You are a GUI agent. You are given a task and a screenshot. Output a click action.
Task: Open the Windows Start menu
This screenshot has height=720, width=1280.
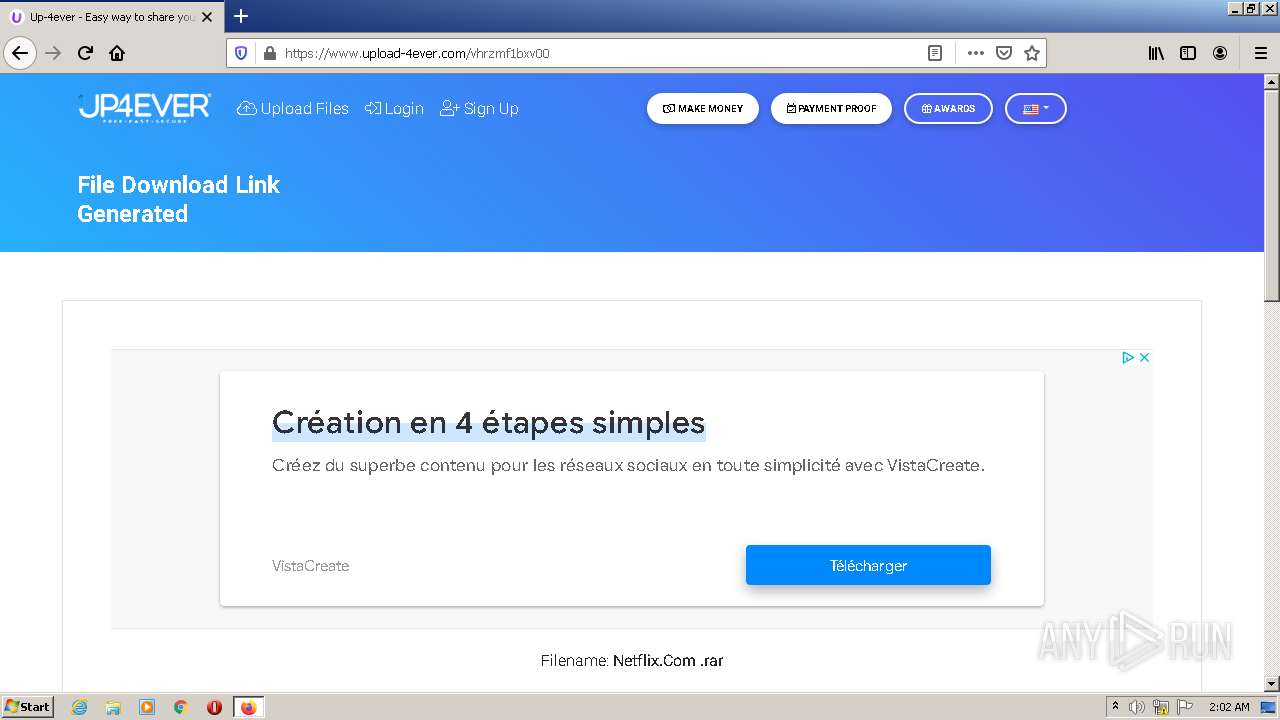point(28,706)
